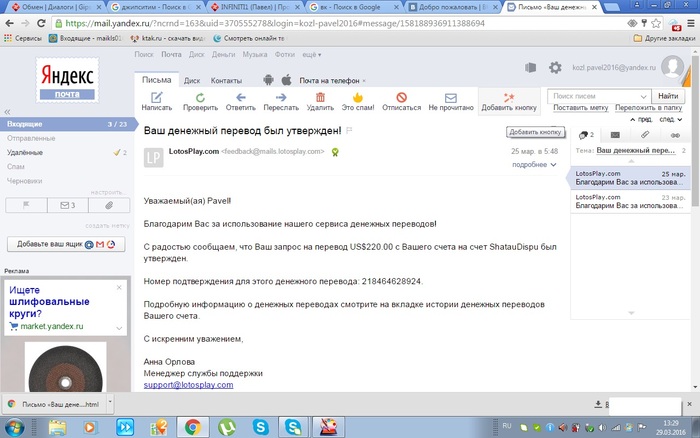Click the market.yandex.ru ad link
The height and width of the screenshot is (438, 700).
(52, 326)
